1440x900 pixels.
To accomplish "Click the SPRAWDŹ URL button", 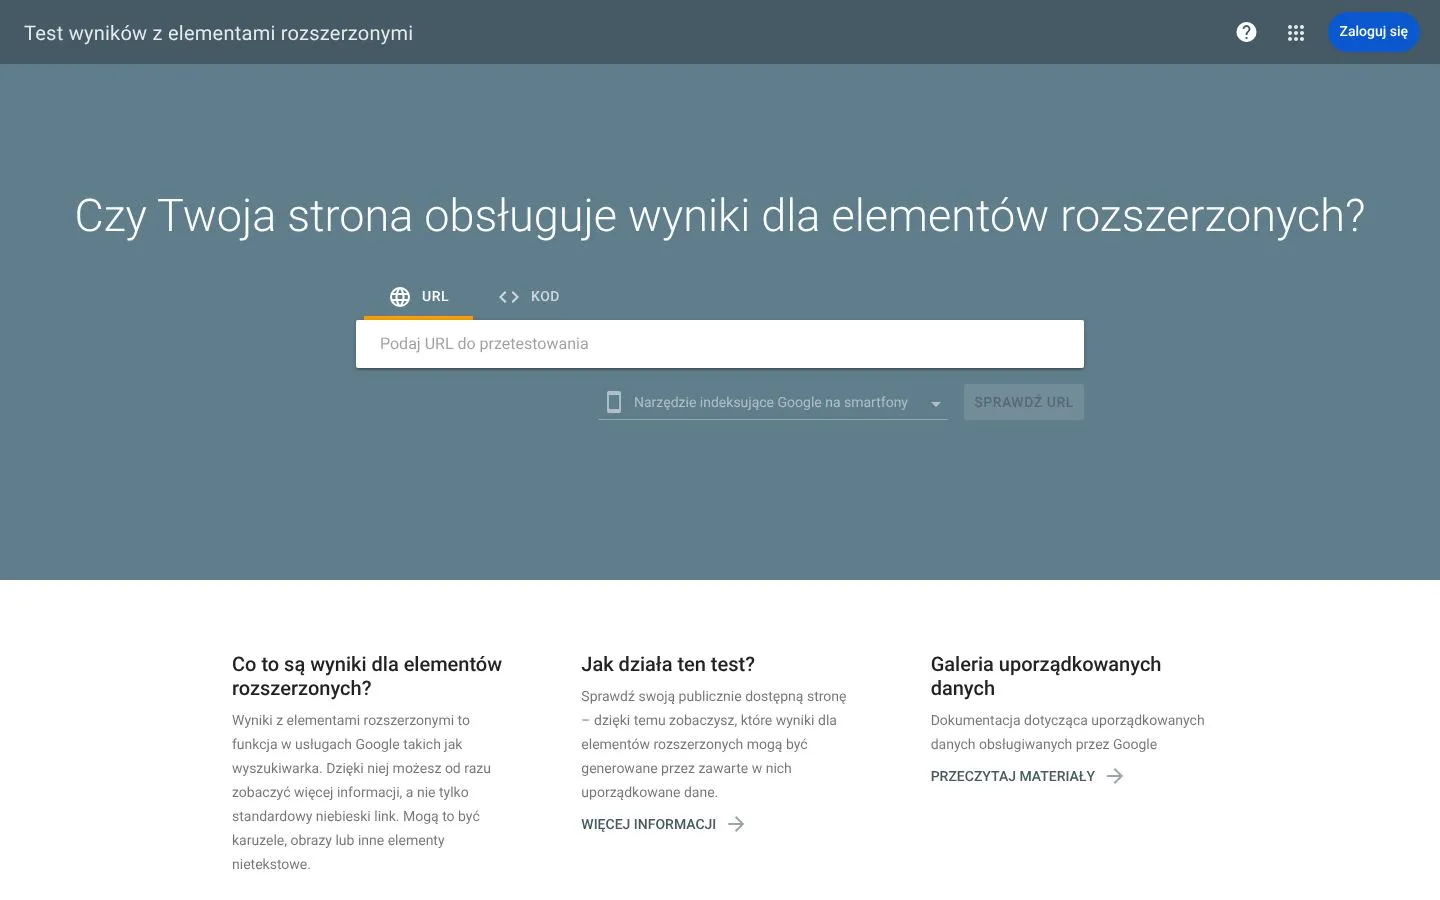I will click(1024, 402).
